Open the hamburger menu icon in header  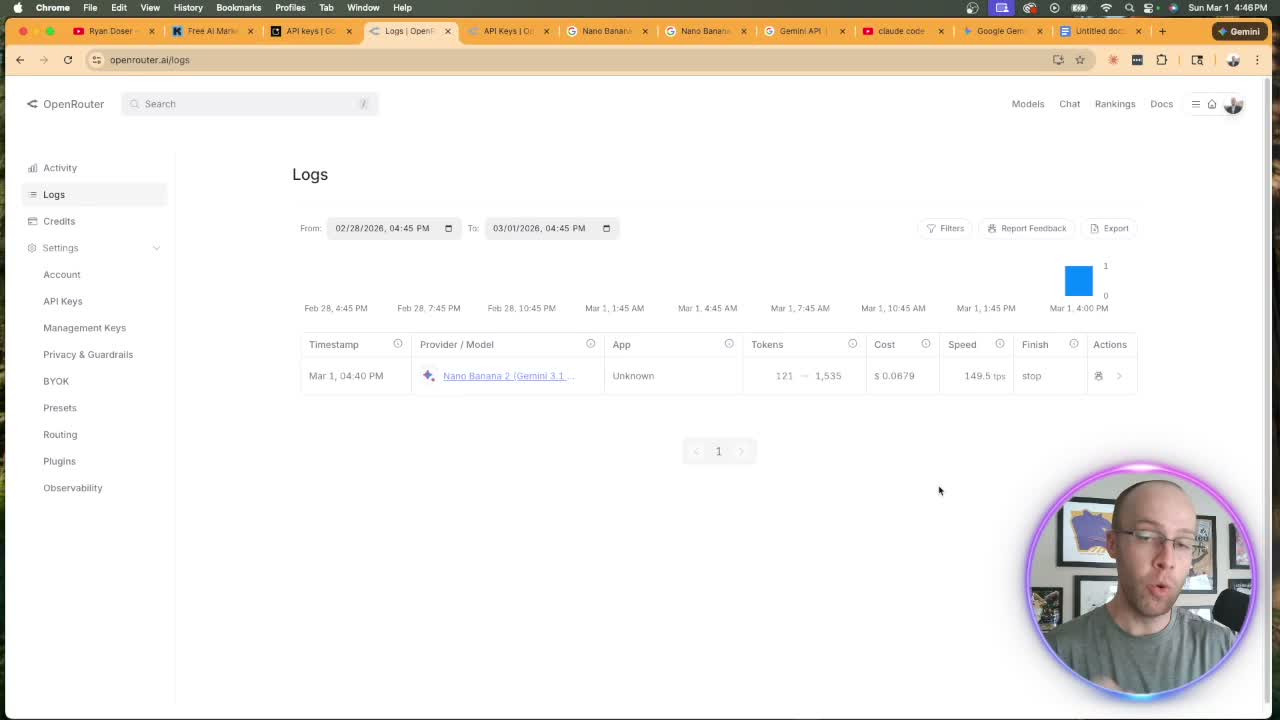point(1195,104)
